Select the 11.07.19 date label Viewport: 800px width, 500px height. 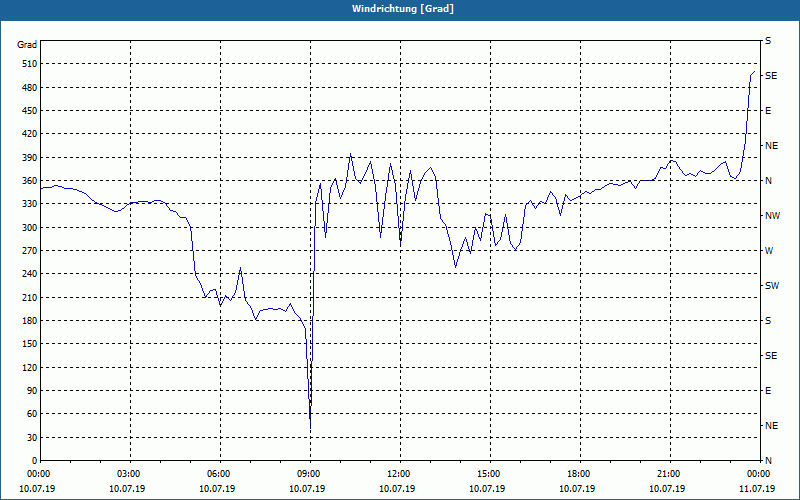757,489
